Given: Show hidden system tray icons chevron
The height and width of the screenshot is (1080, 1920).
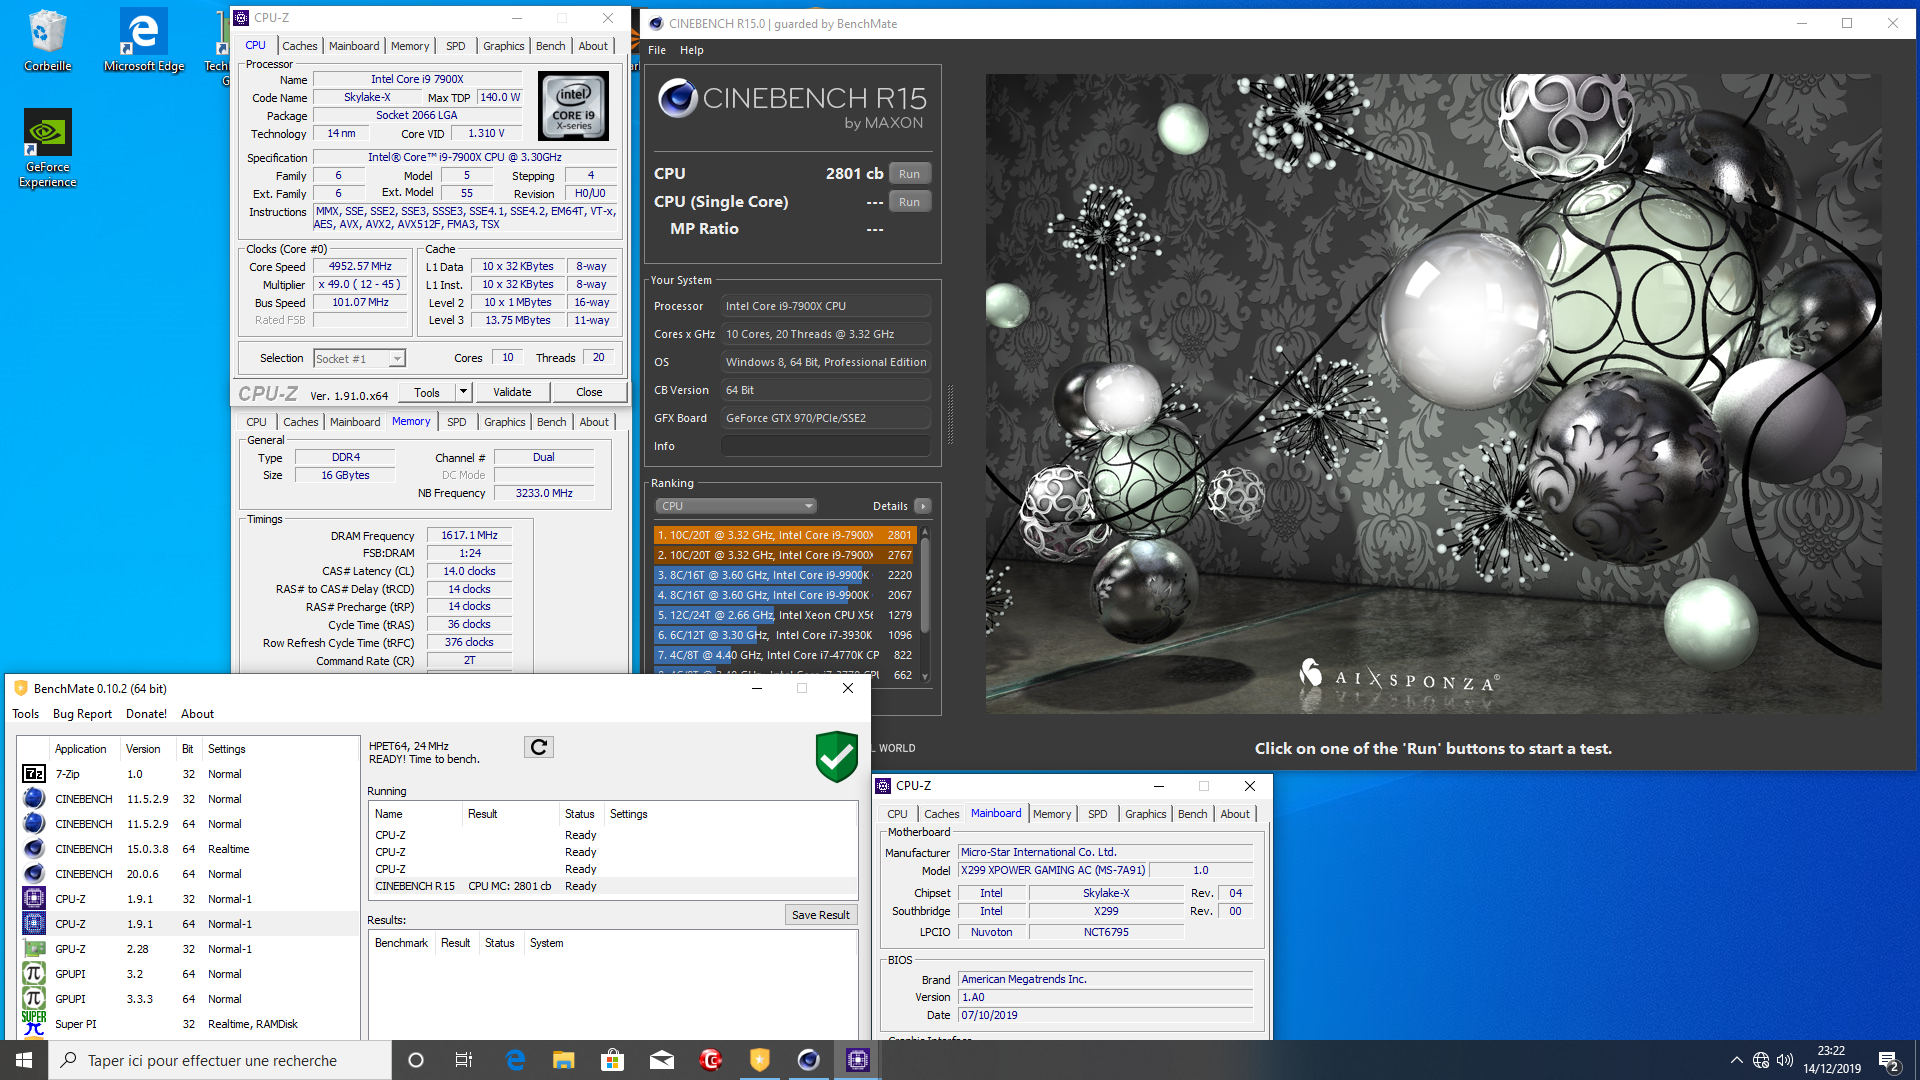Looking at the screenshot, I should (1736, 1060).
